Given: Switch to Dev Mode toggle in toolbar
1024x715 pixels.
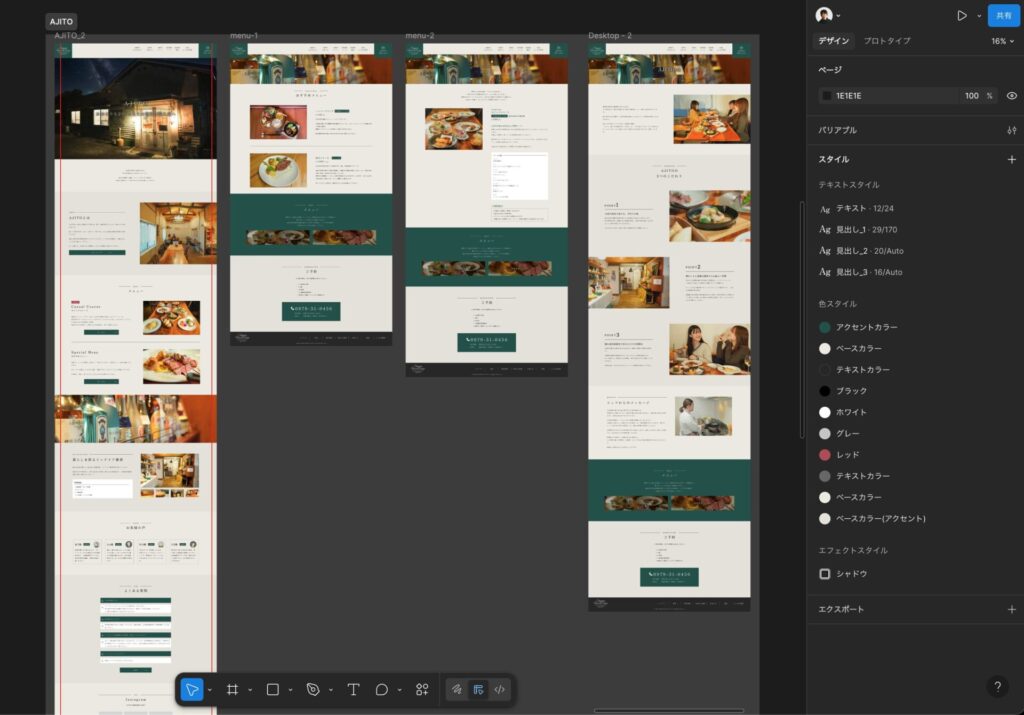Looking at the screenshot, I should 499,689.
